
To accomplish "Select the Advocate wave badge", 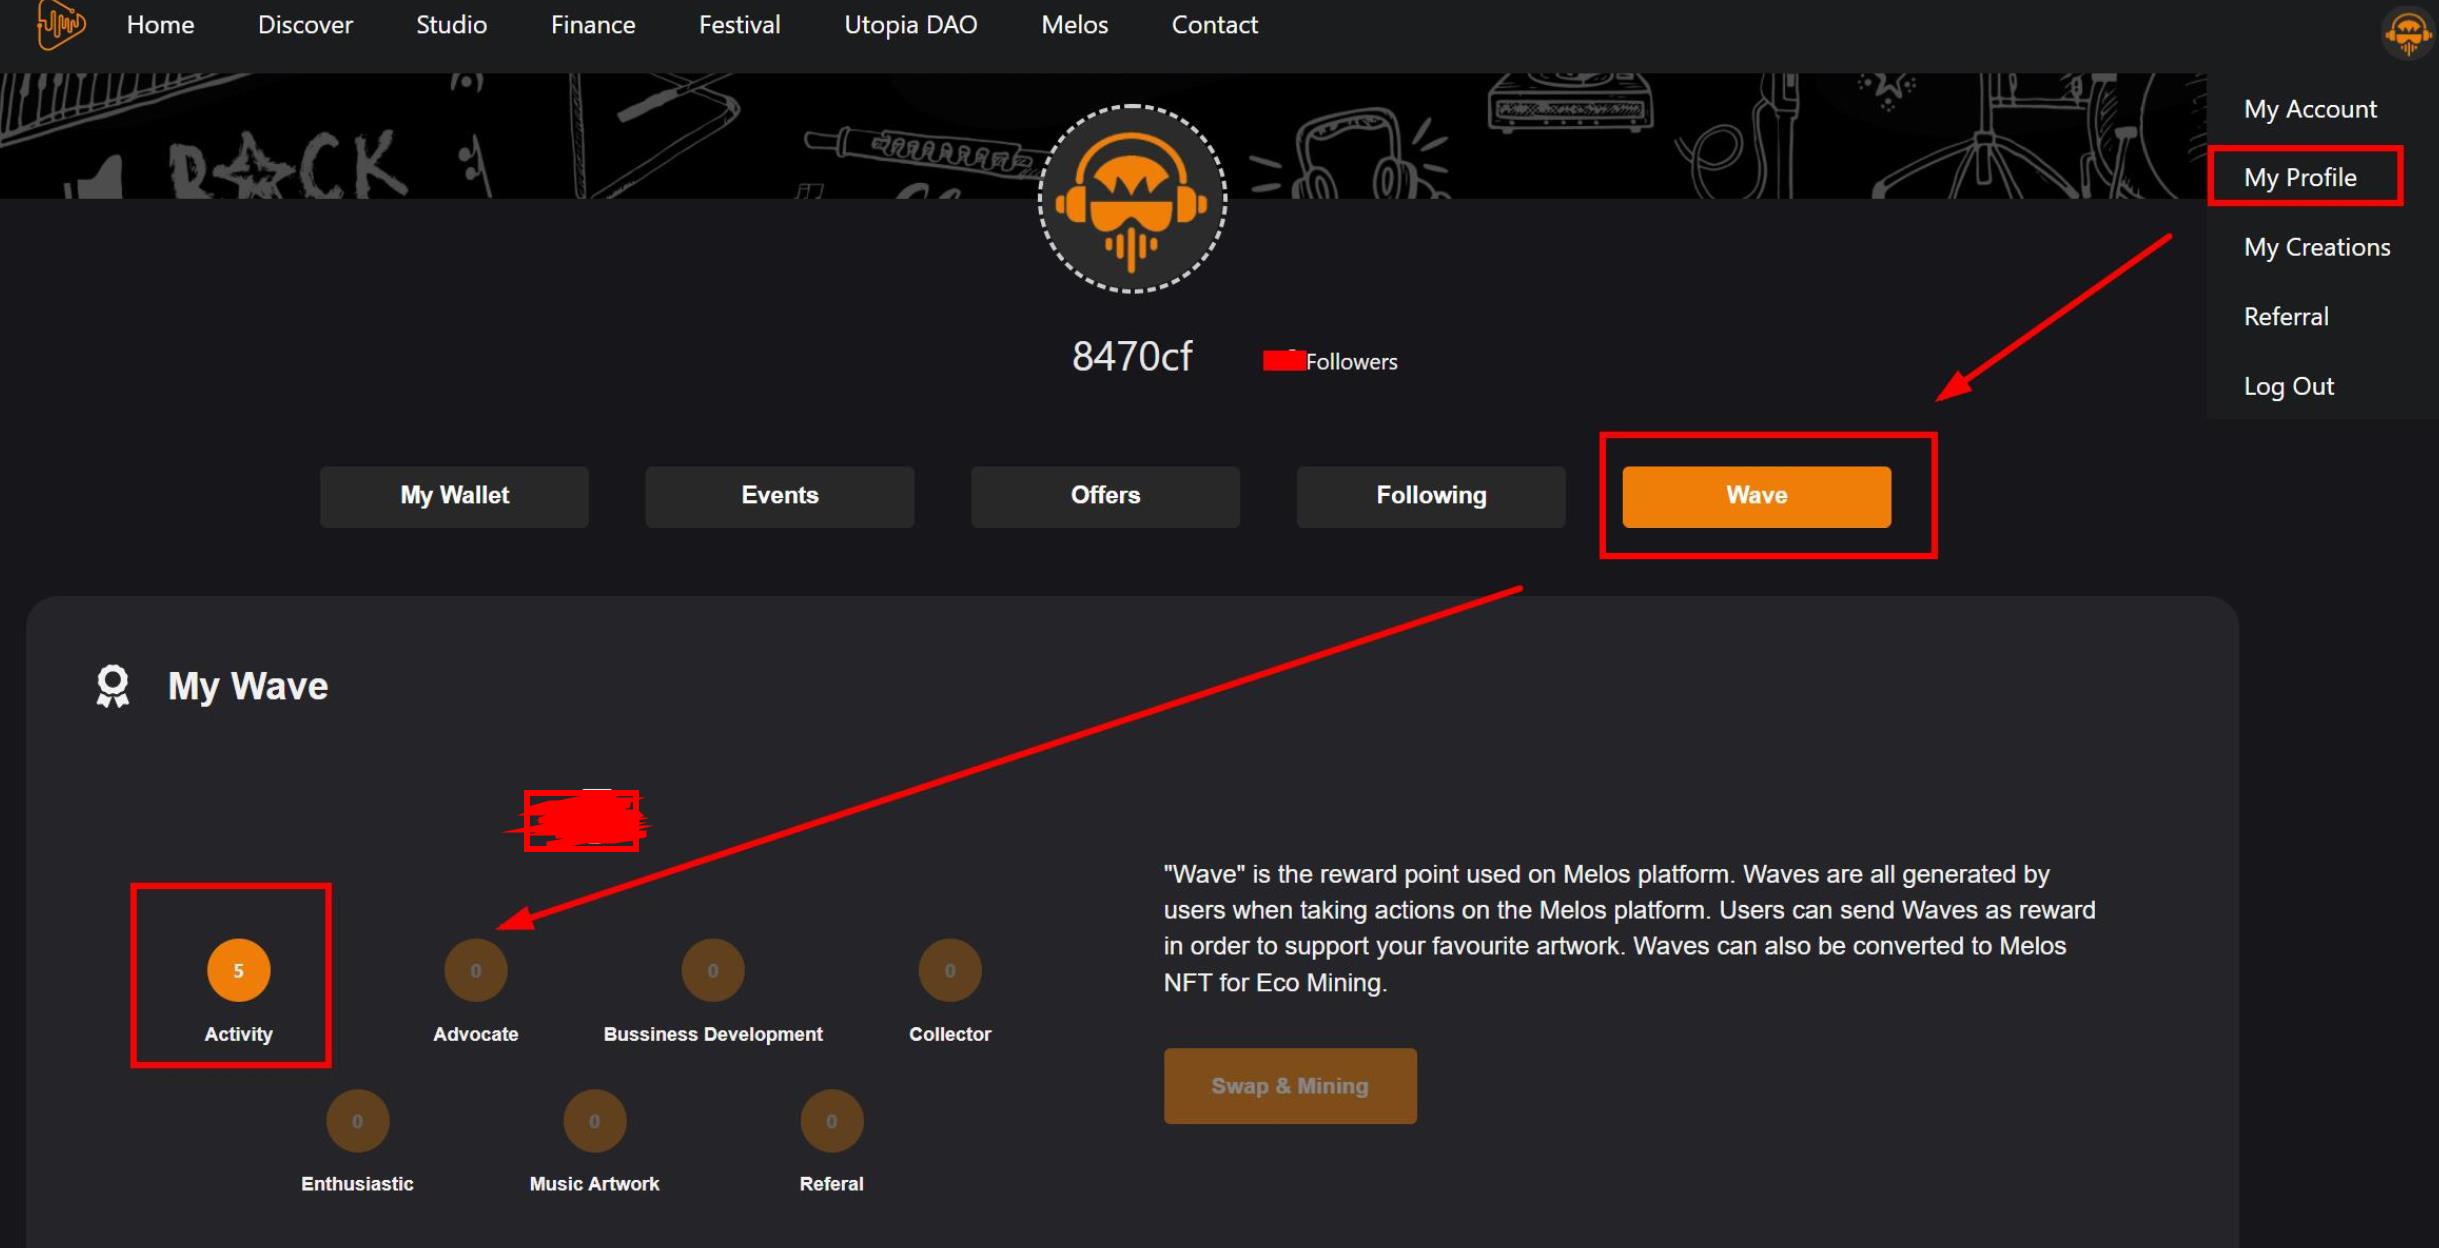I will coord(475,970).
